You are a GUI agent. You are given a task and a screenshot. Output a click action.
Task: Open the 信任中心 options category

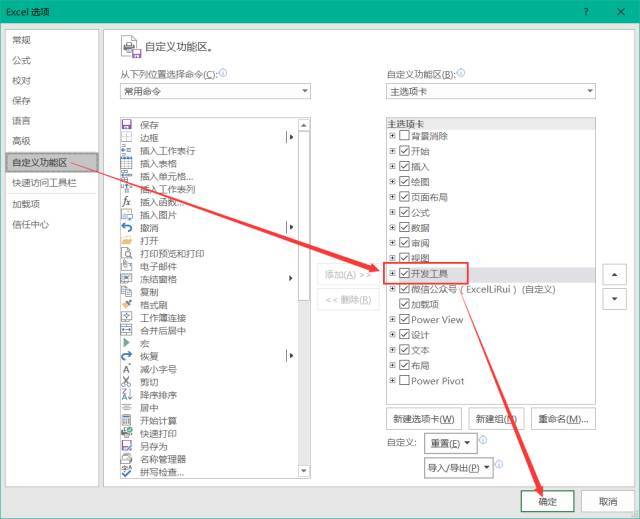point(30,224)
